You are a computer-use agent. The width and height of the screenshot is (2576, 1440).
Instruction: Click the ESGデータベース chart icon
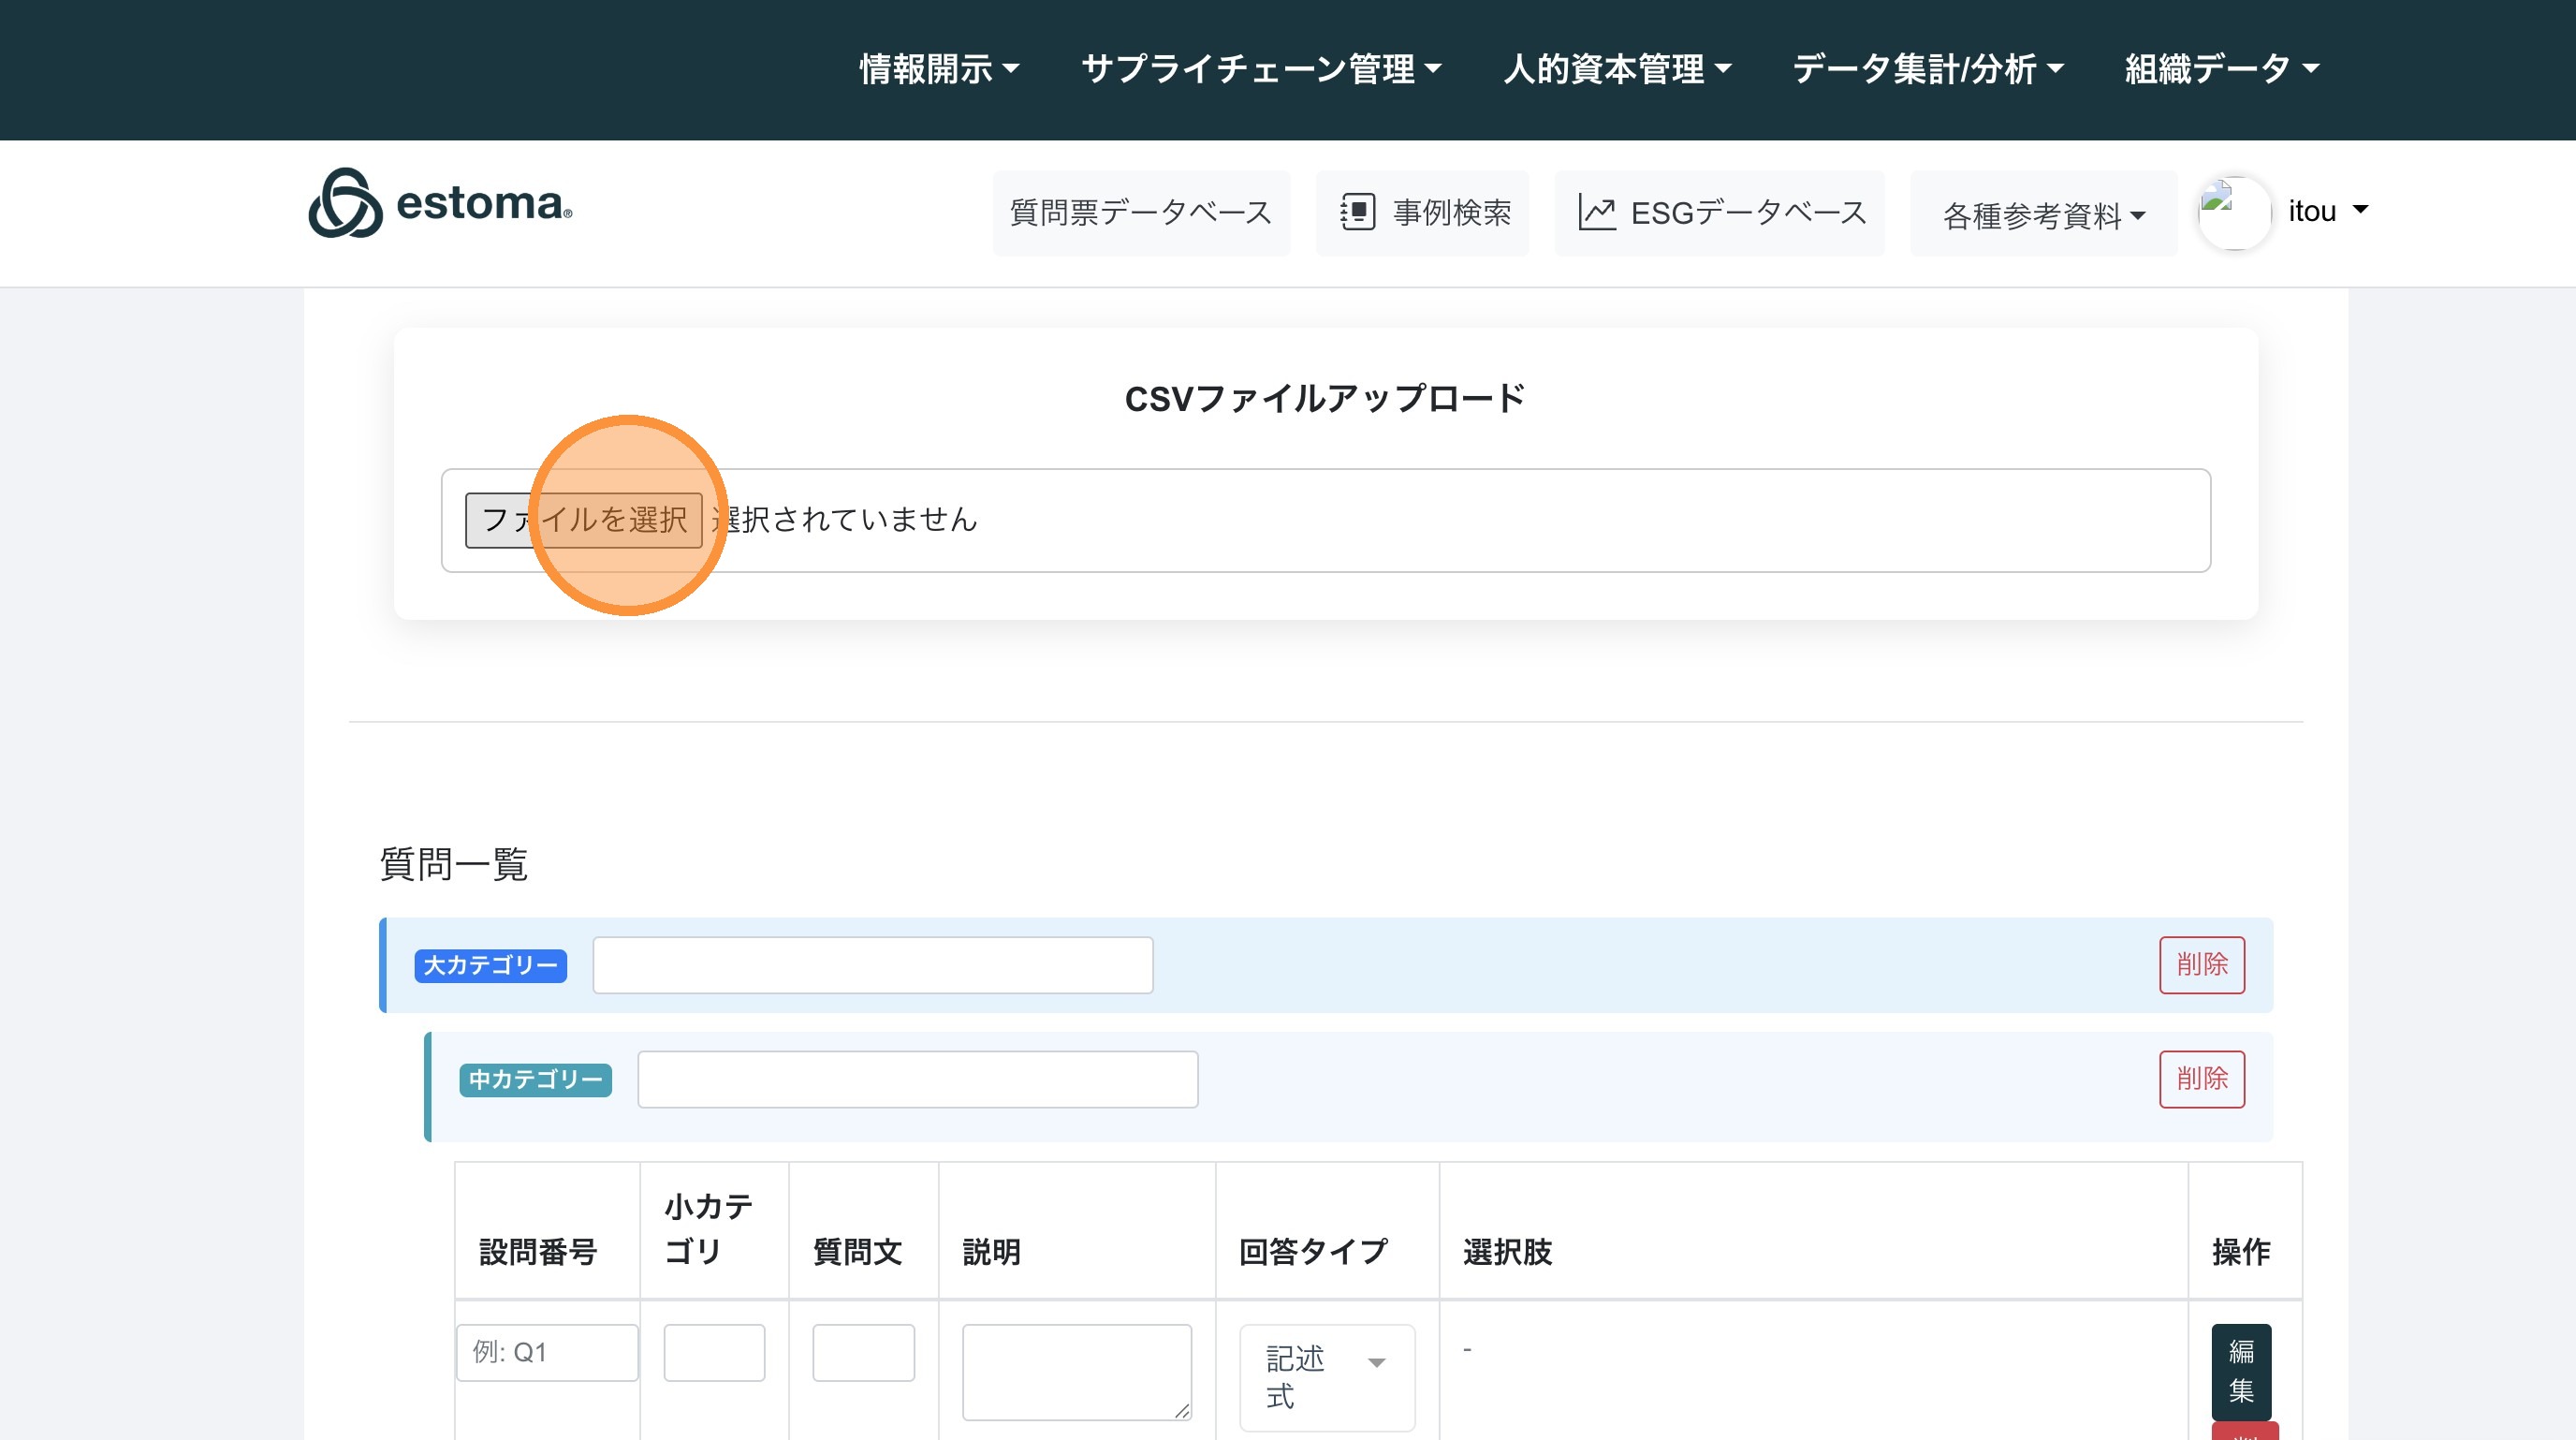tap(1596, 212)
